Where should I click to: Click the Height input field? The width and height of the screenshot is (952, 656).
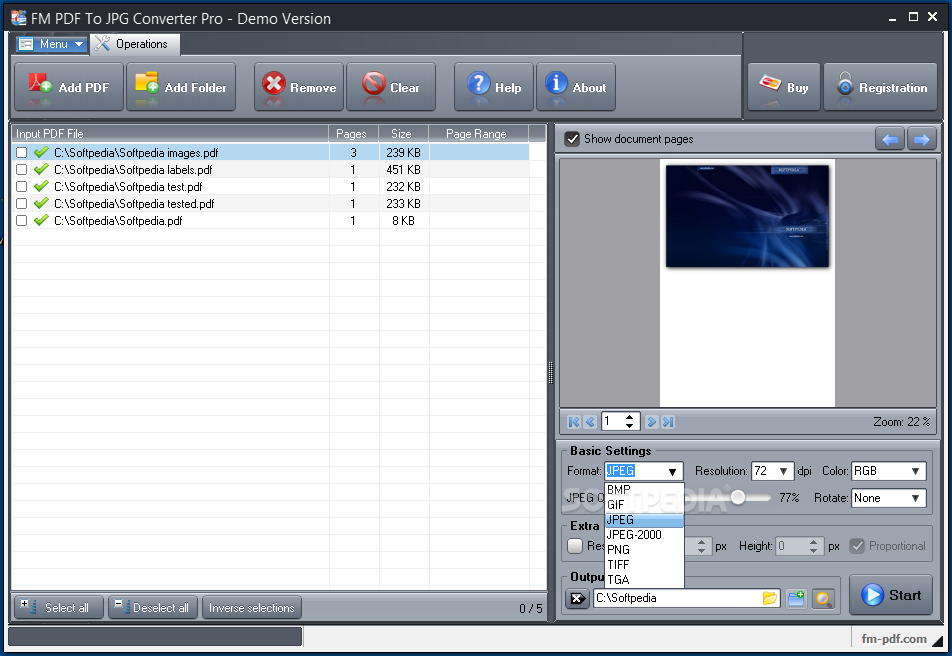pos(791,546)
